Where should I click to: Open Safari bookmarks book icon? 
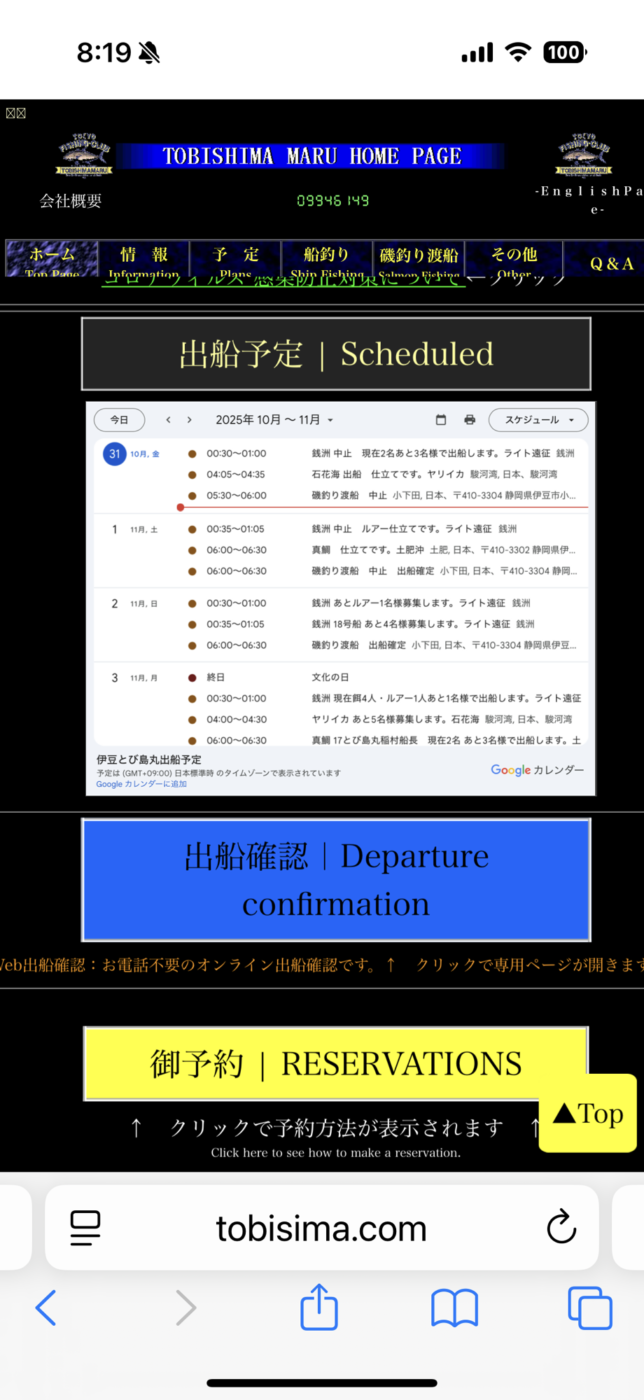454,1308
